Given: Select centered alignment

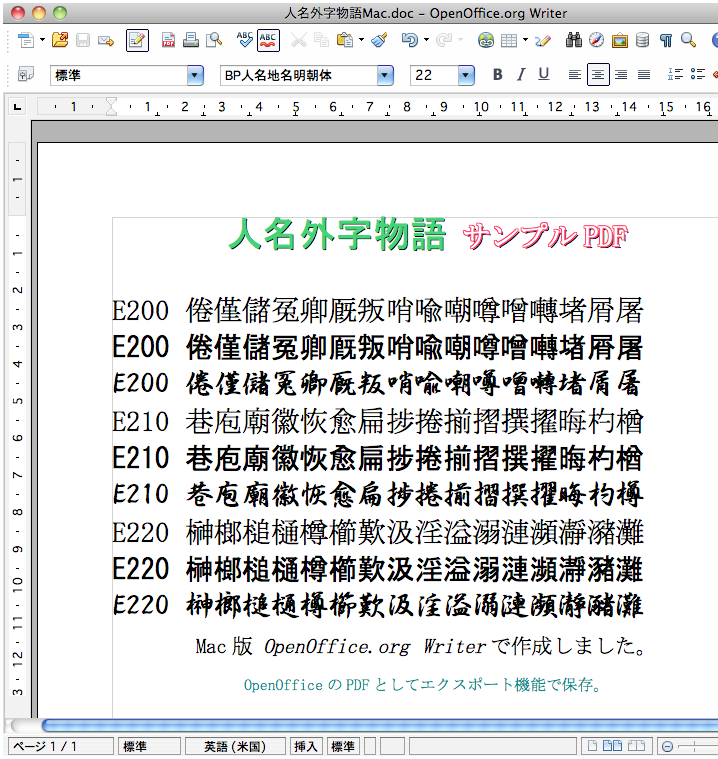Looking at the screenshot, I should (598, 75).
